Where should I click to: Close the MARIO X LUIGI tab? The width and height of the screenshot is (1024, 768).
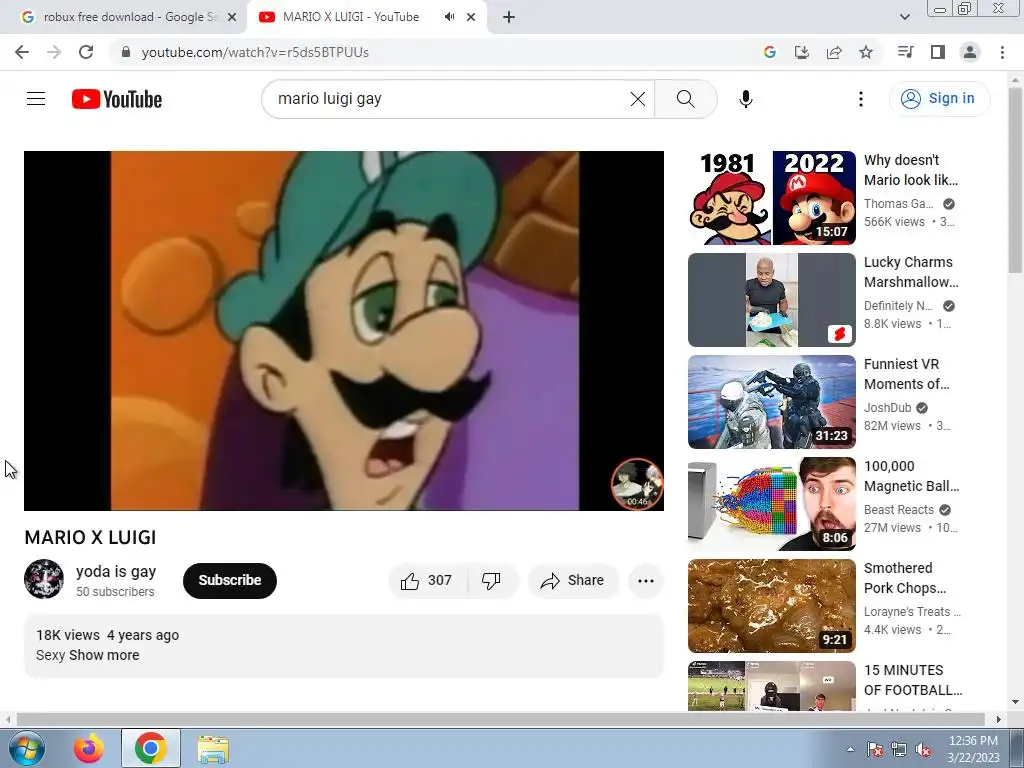pos(471,17)
